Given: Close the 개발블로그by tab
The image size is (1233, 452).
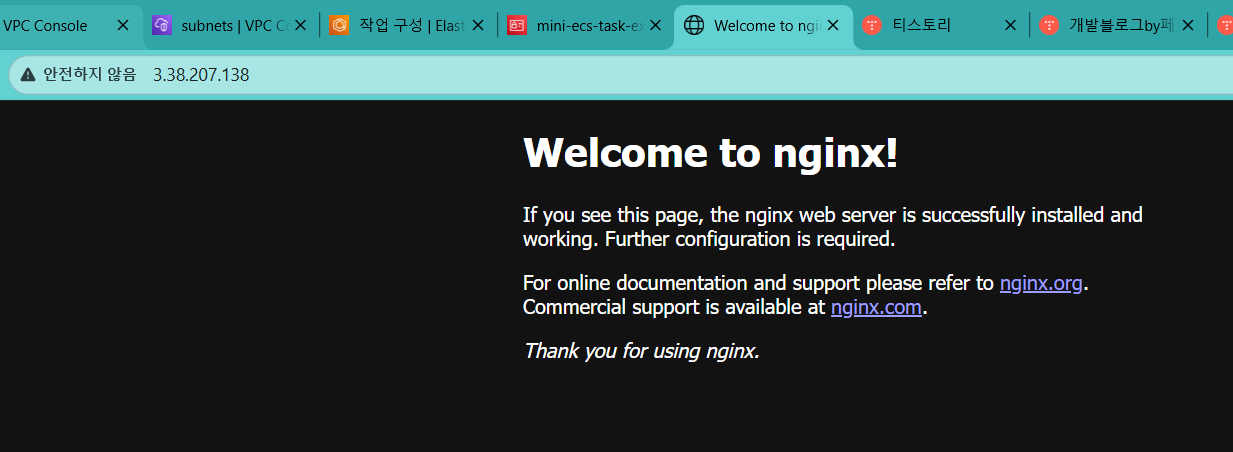Looking at the screenshot, I should 1187,26.
